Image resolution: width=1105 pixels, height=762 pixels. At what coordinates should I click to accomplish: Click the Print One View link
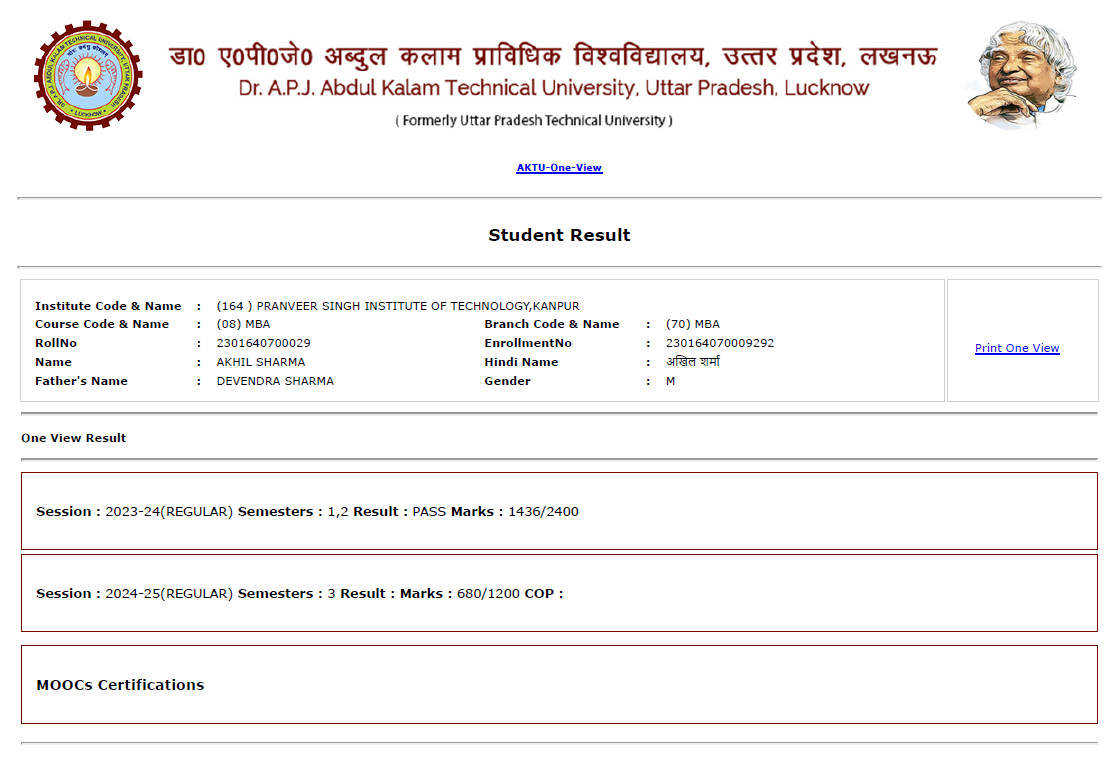pyautogui.click(x=1017, y=348)
